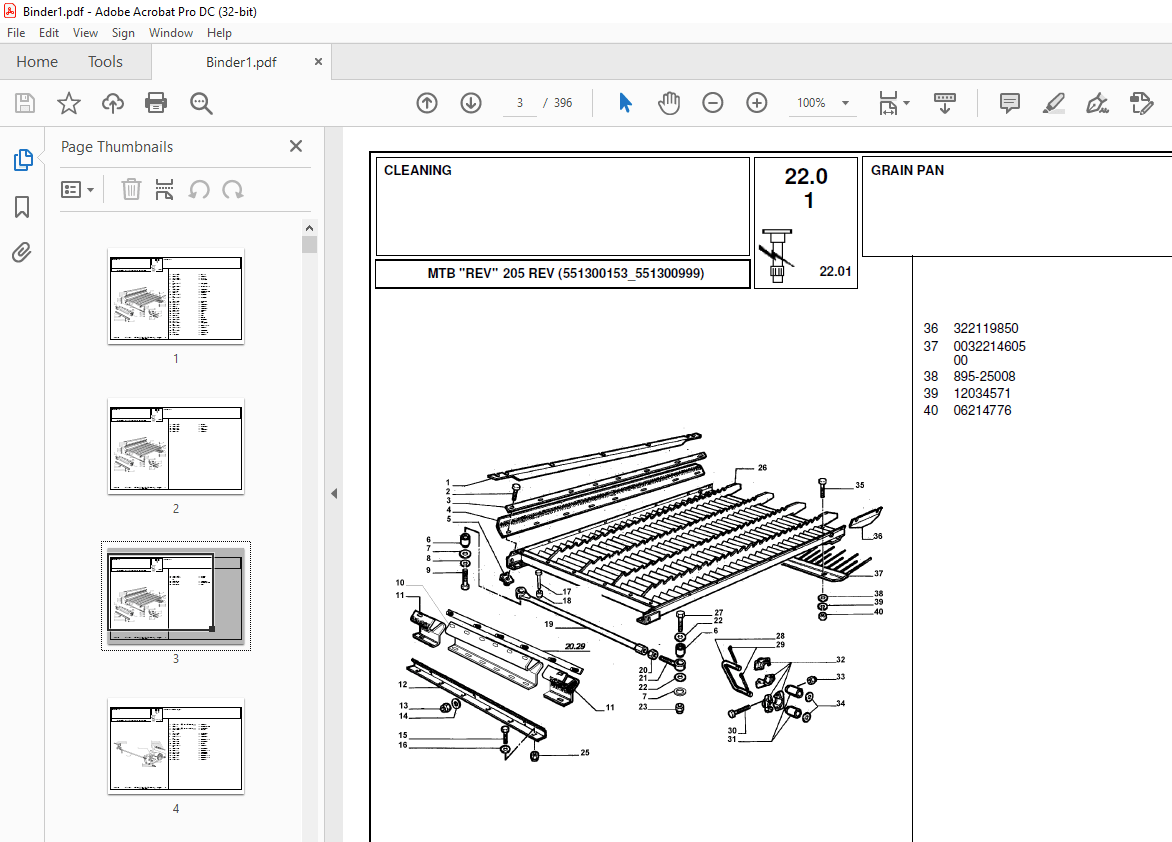Viewport: 1172px width, 842px height.
Task: Print Binder1.pdf using the printer icon
Action: [x=157, y=102]
